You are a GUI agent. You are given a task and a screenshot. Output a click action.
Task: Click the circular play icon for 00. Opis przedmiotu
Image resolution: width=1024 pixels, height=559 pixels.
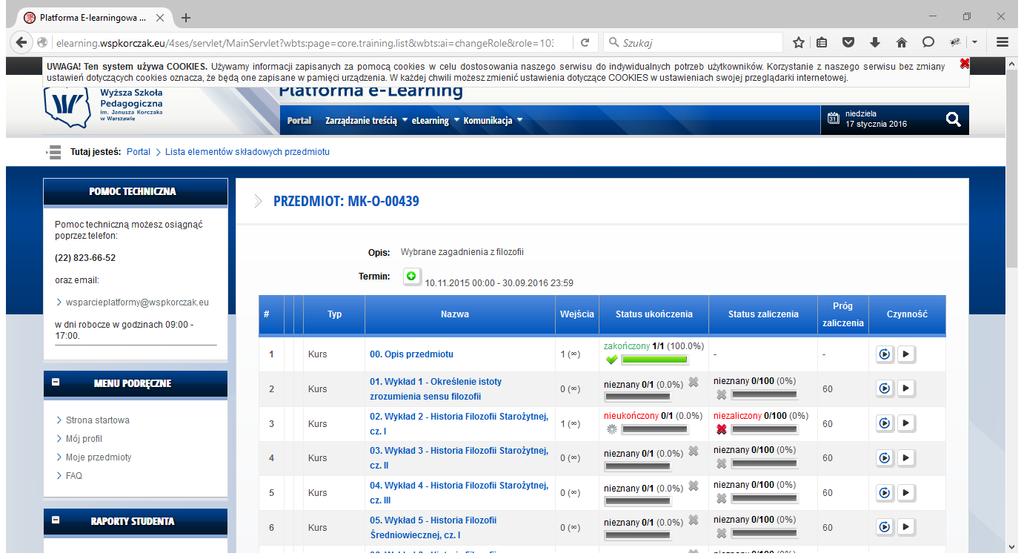point(884,354)
